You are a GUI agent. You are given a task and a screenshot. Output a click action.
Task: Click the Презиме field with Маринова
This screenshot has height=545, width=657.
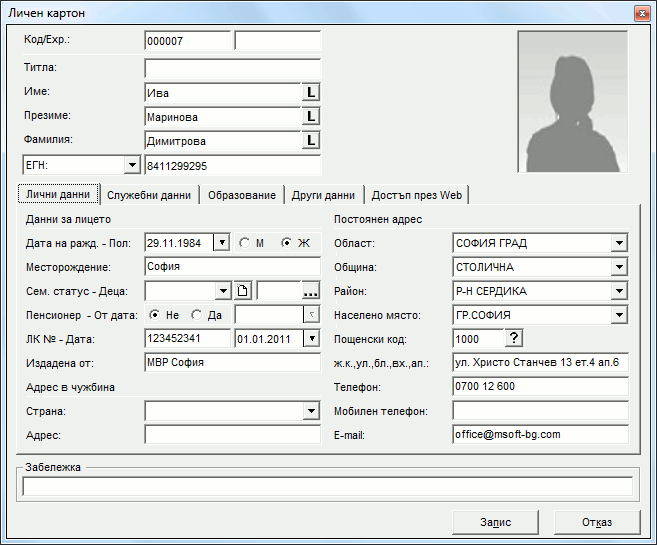coord(223,117)
